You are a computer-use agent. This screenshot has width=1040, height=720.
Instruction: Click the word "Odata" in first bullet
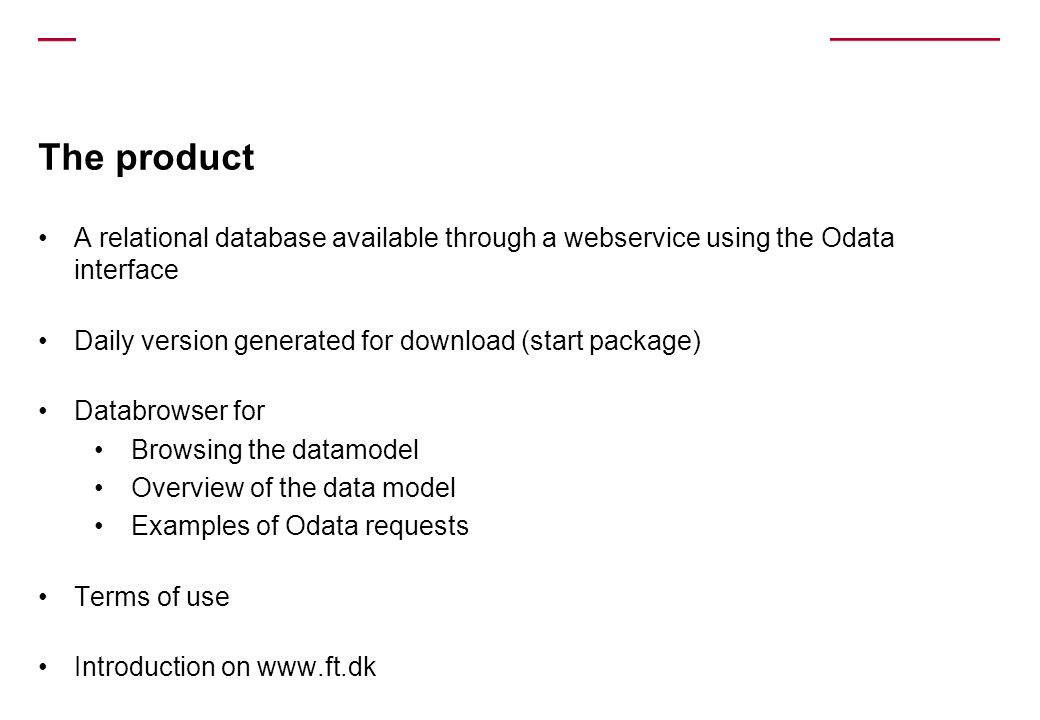(x=858, y=238)
